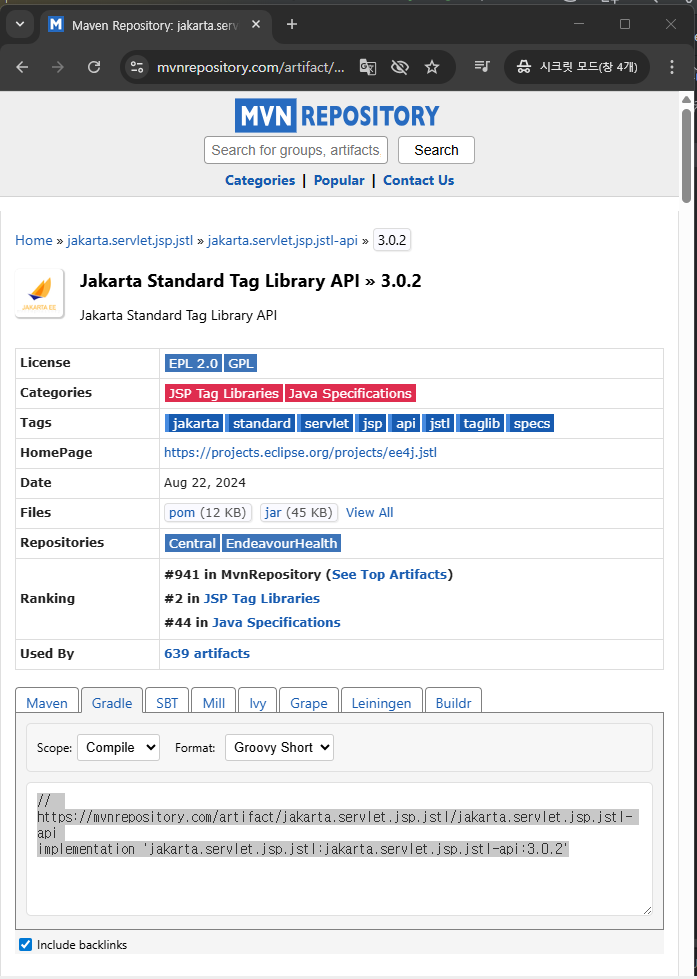Image resolution: width=697 pixels, height=979 pixels.
Task: Click the taglib tag
Action: click(480, 423)
